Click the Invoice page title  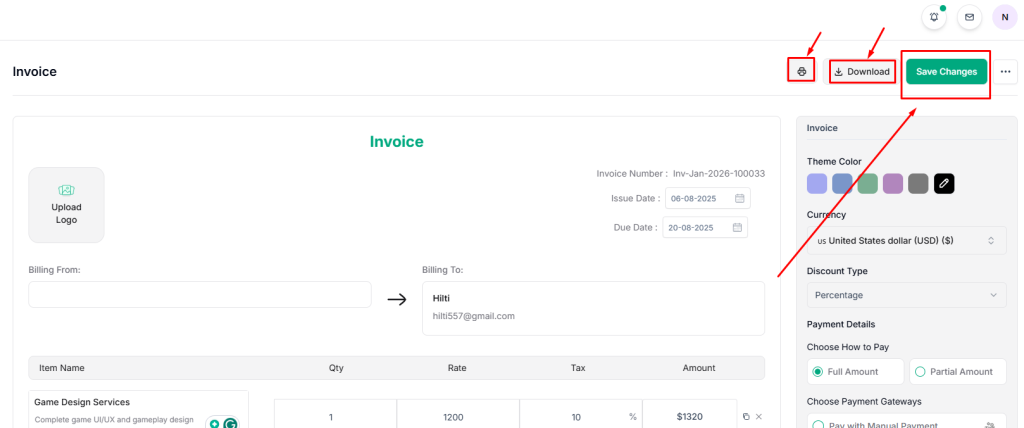(x=35, y=72)
